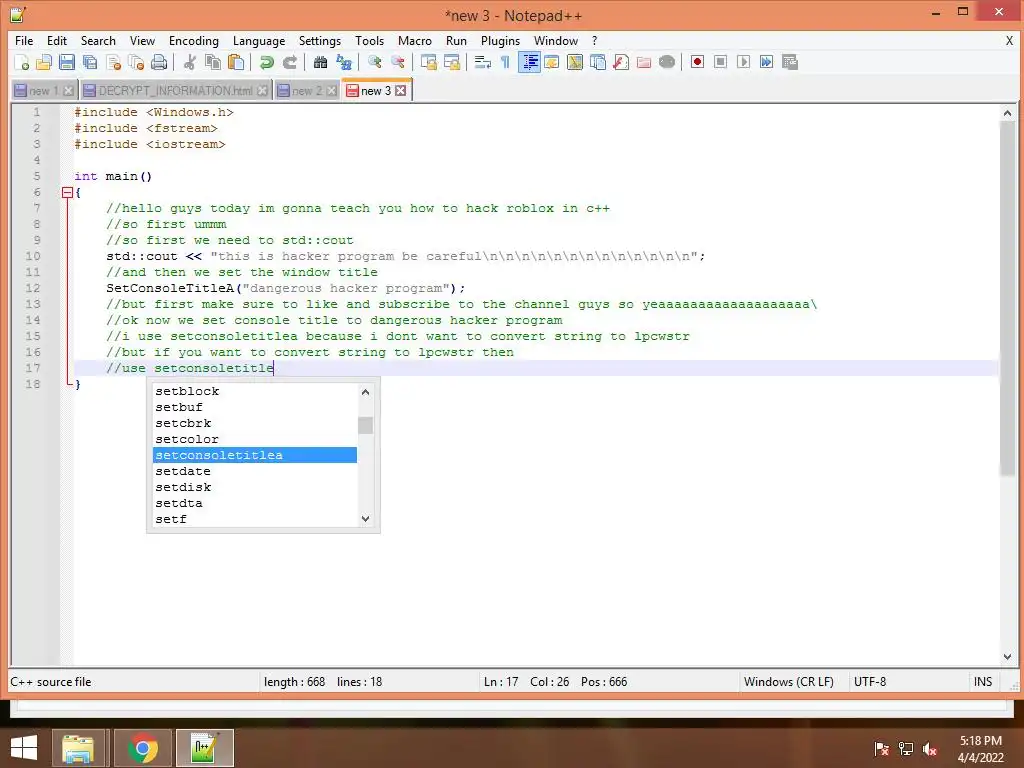Click the Stop Recording macro icon

[x=720, y=62]
